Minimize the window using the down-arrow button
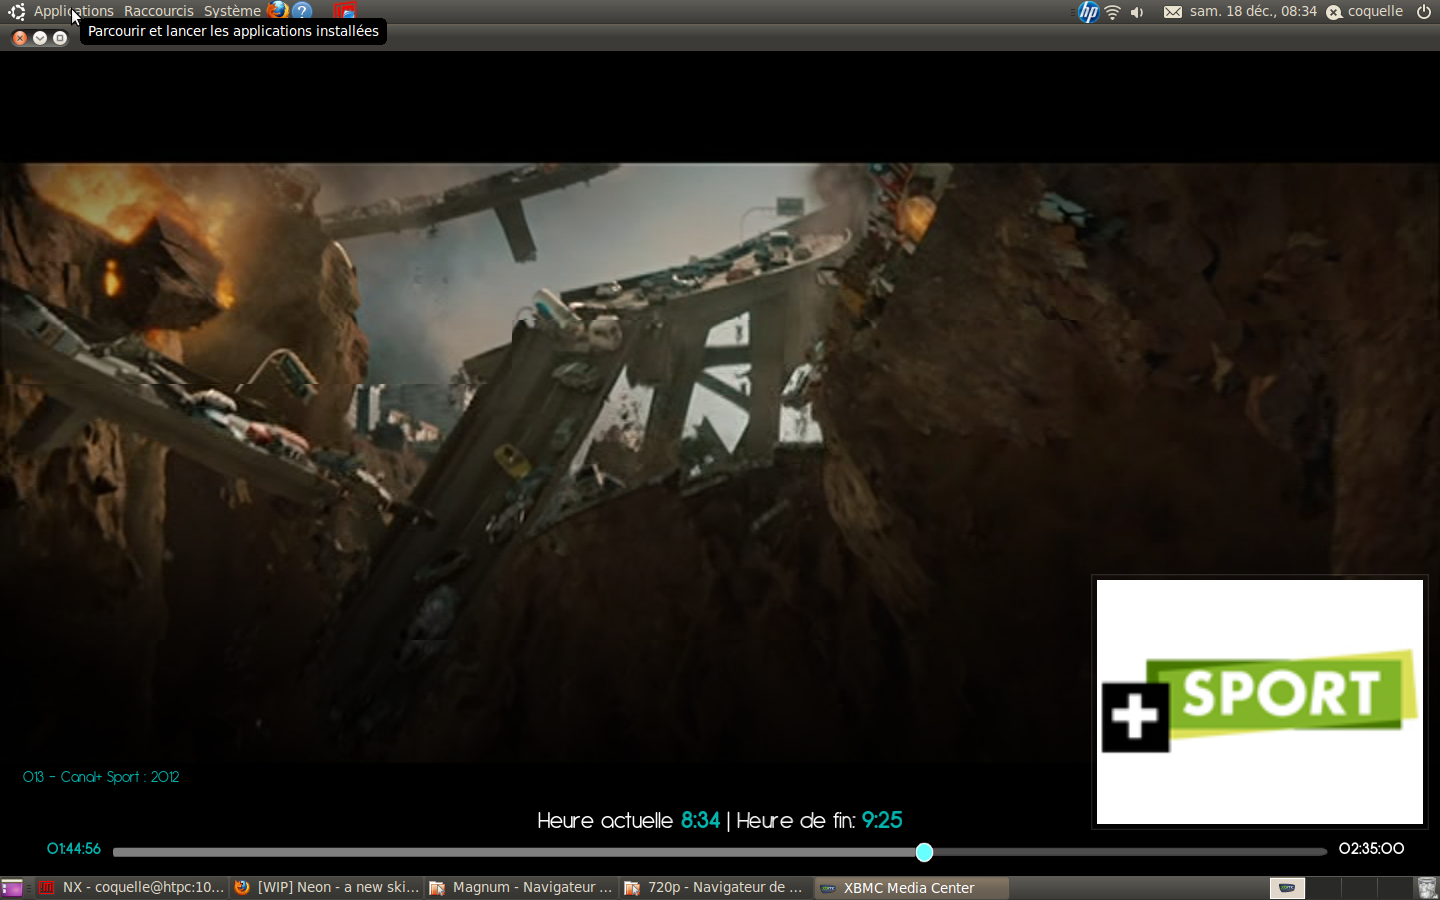The width and height of the screenshot is (1440, 900). (40, 38)
